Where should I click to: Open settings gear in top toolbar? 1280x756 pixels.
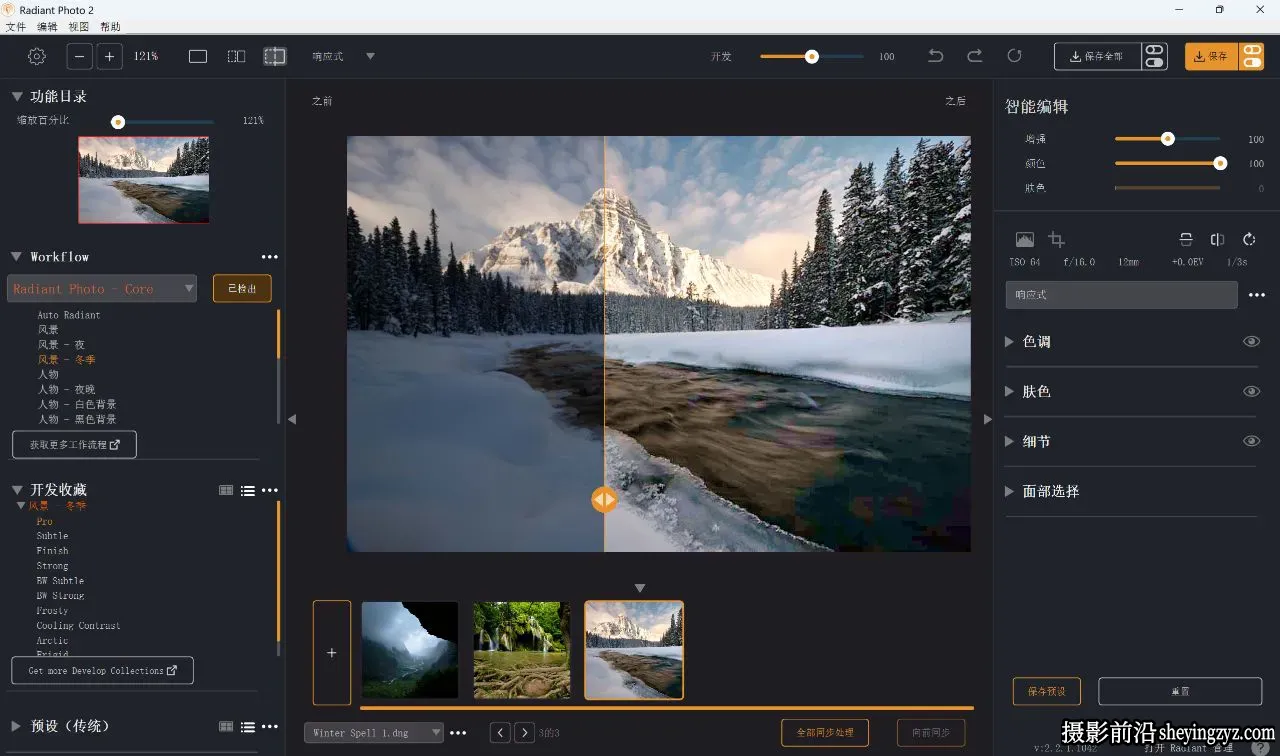coord(37,56)
